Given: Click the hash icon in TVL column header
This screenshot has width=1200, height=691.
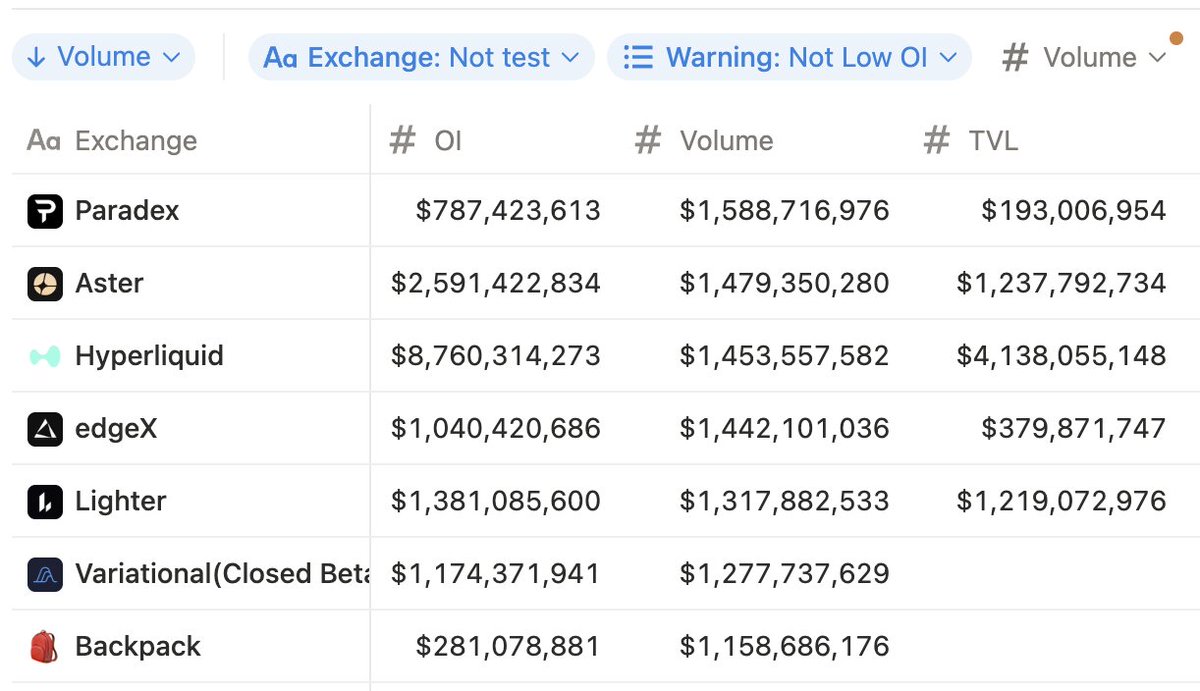Looking at the screenshot, I should [x=936, y=141].
